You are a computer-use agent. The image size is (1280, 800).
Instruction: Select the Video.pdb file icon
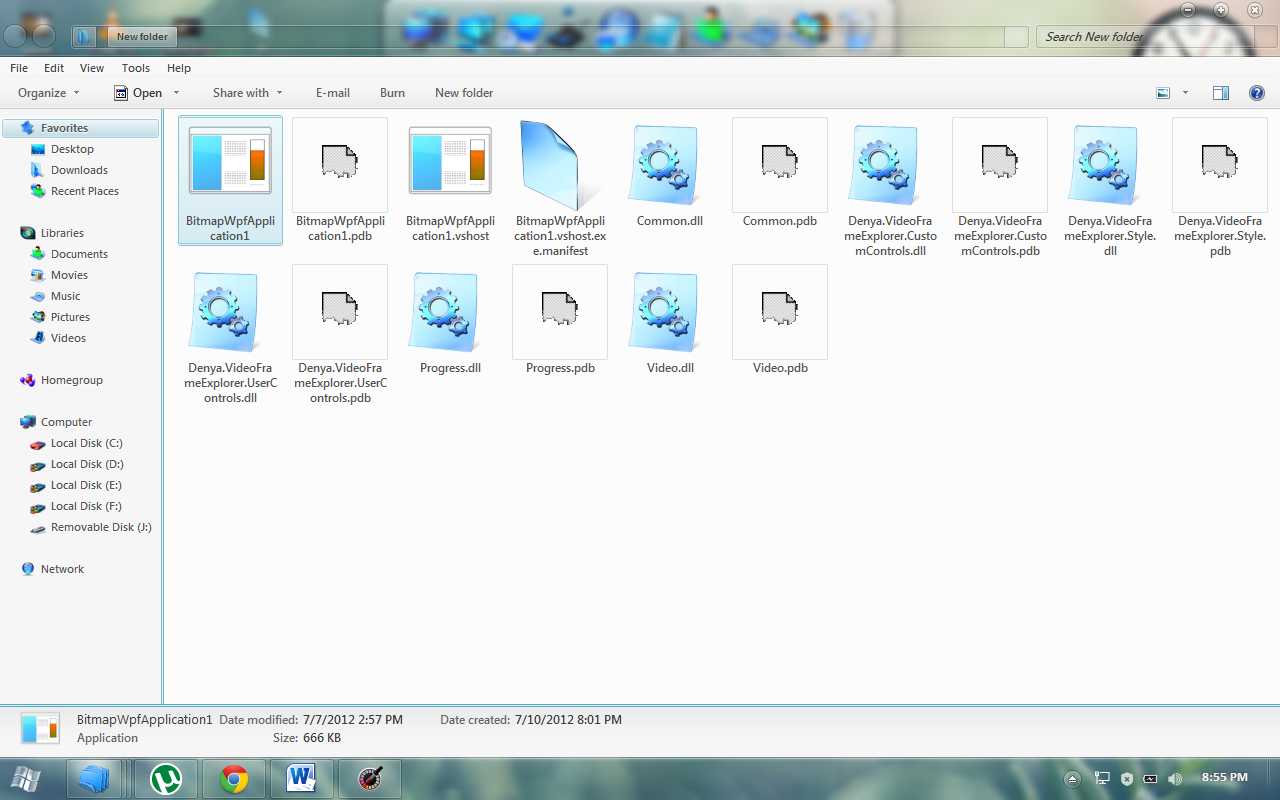coord(780,312)
